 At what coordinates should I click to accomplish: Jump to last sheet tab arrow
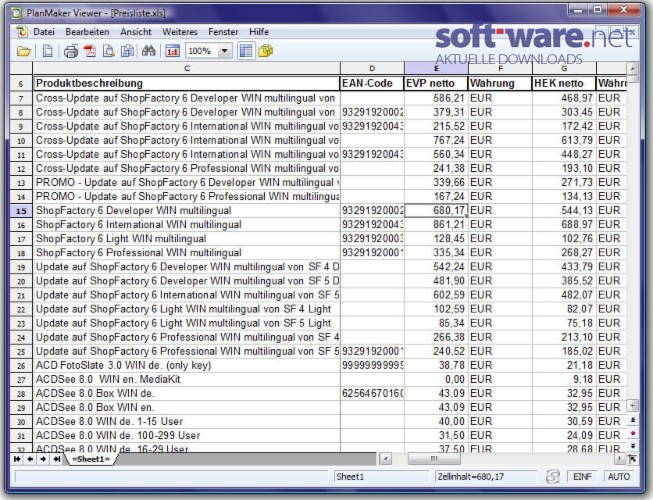pyautogui.click(x=57, y=459)
